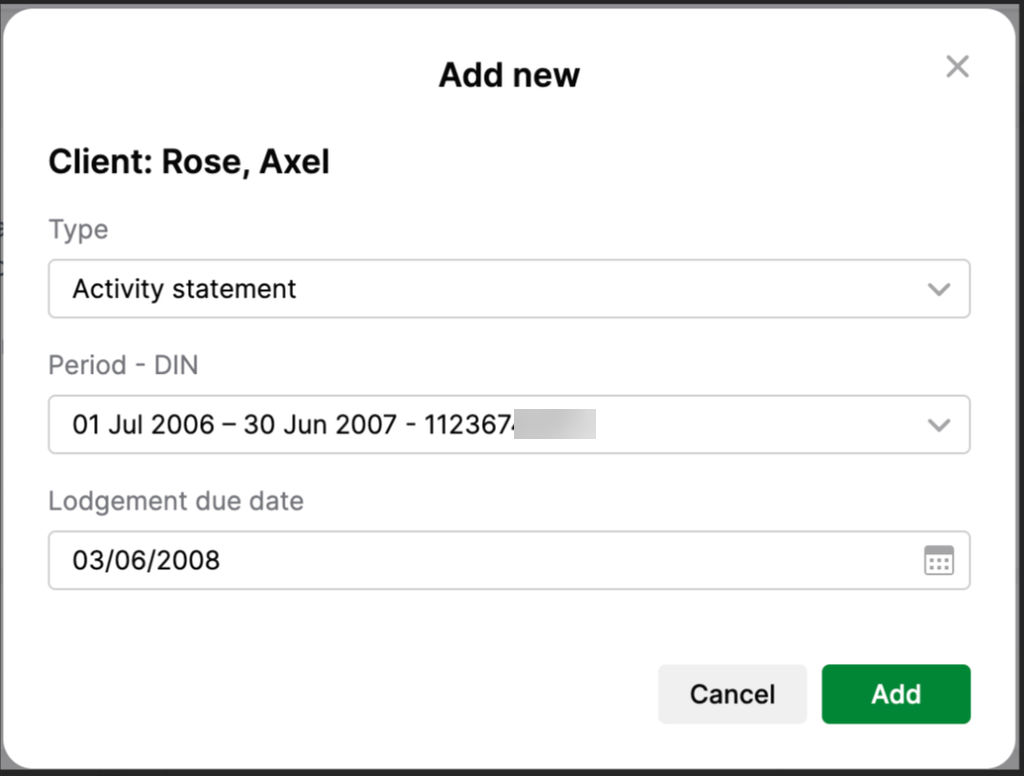Screen dimensions: 1024x776
Task: Click the downward arrow next to Activity statement
Action: point(939,289)
